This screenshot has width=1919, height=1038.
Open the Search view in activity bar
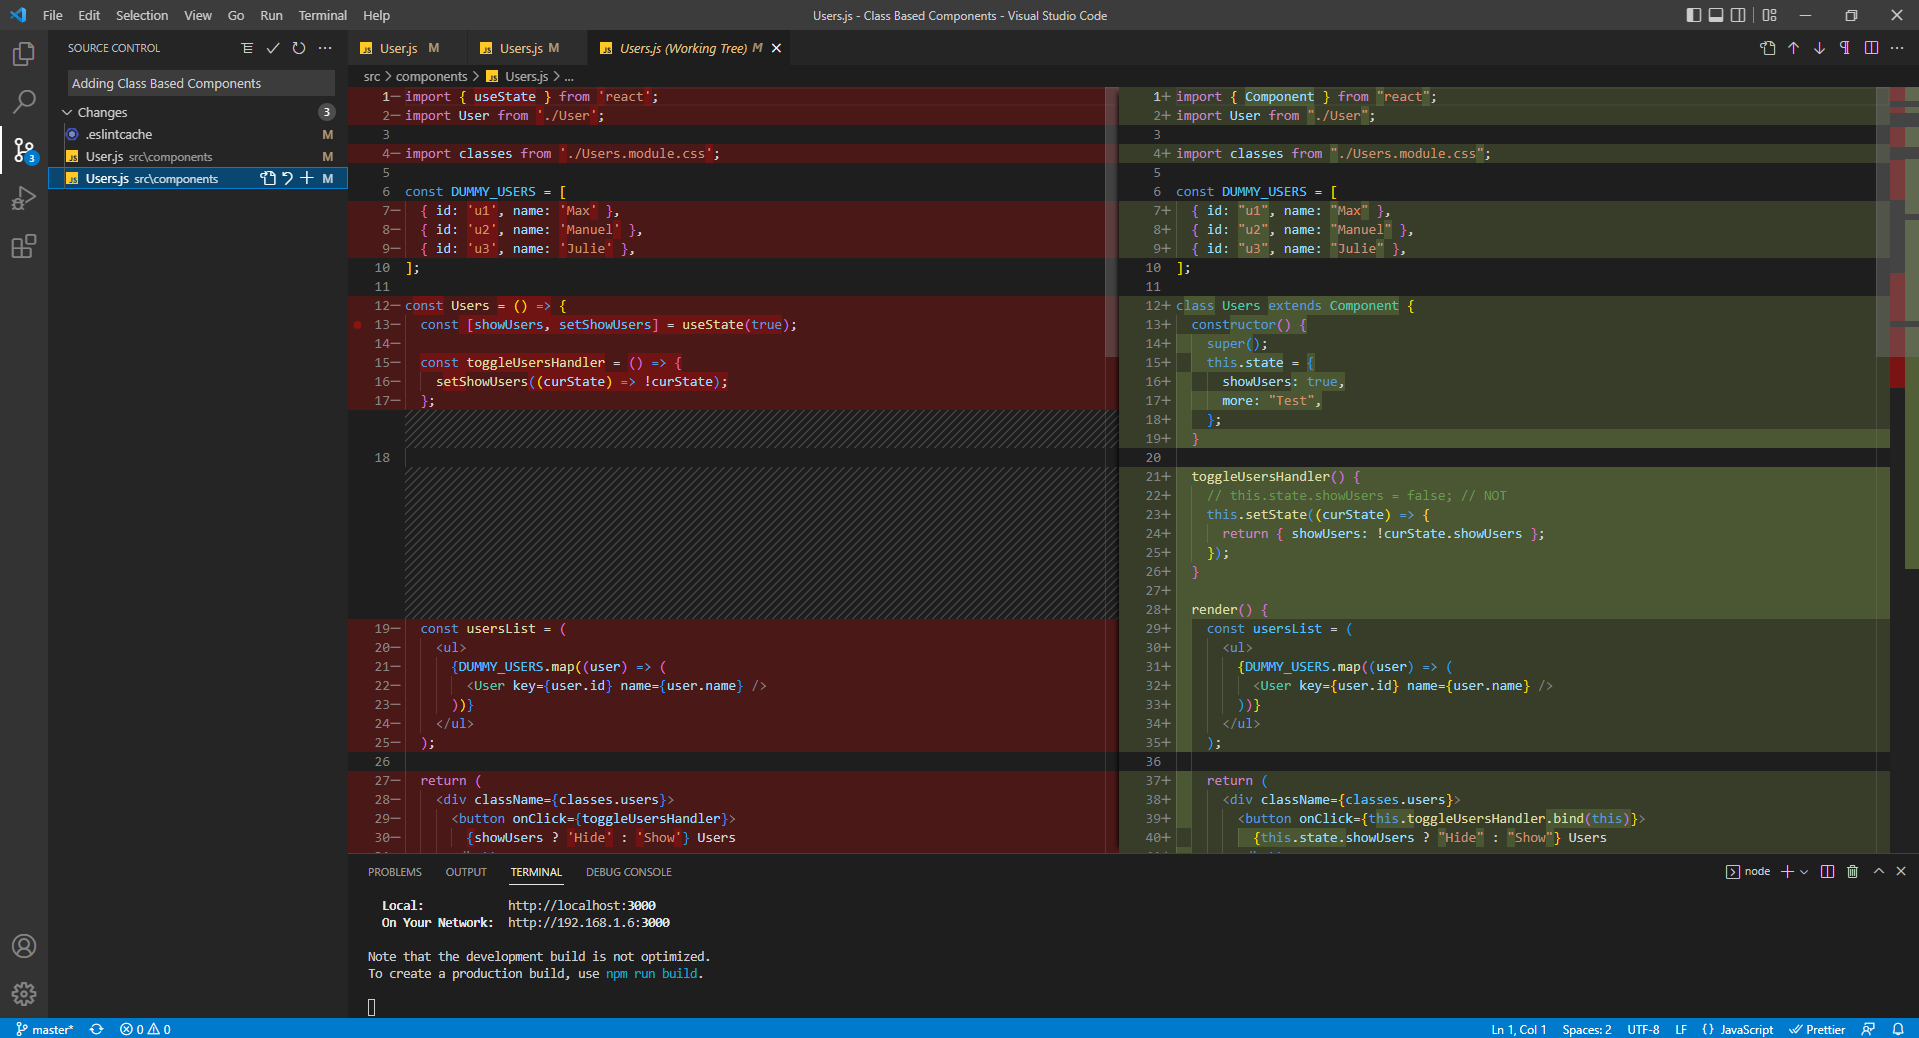pos(24,101)
